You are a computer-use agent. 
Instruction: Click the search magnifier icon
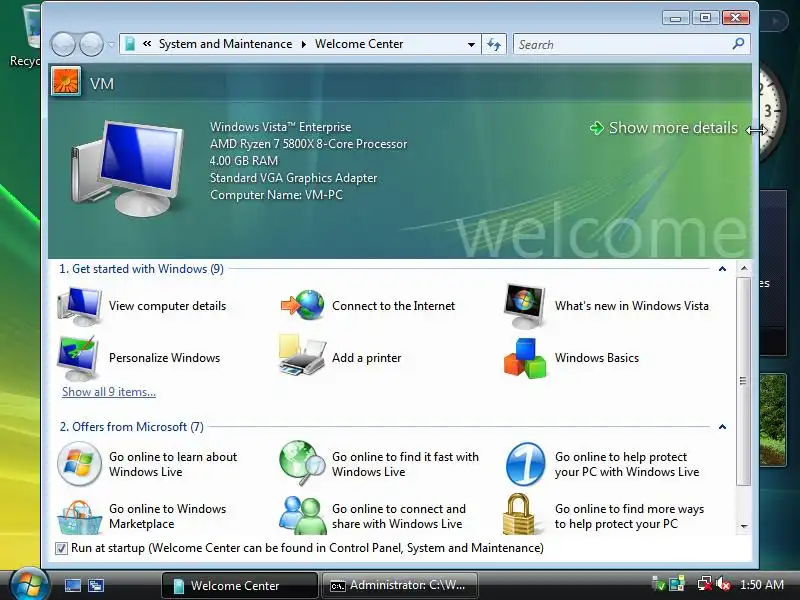click(x=738, y=44)
